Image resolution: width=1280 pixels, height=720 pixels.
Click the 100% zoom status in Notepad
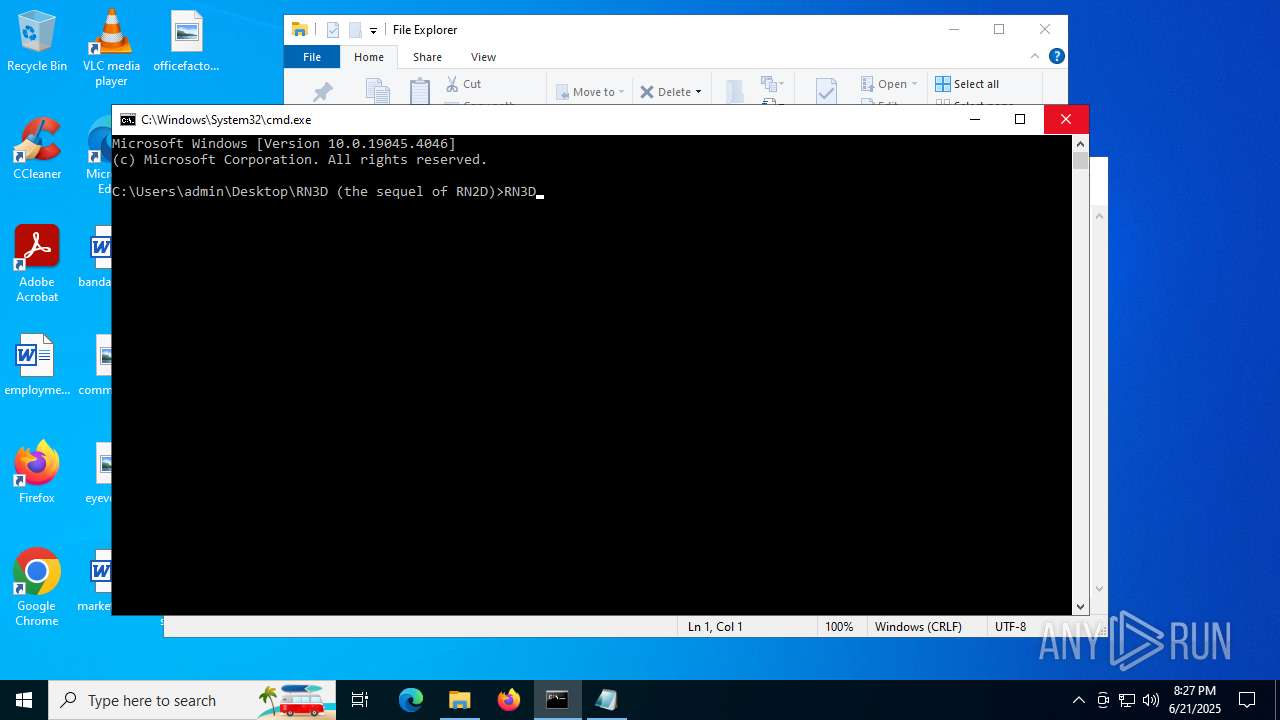(839, 627)
